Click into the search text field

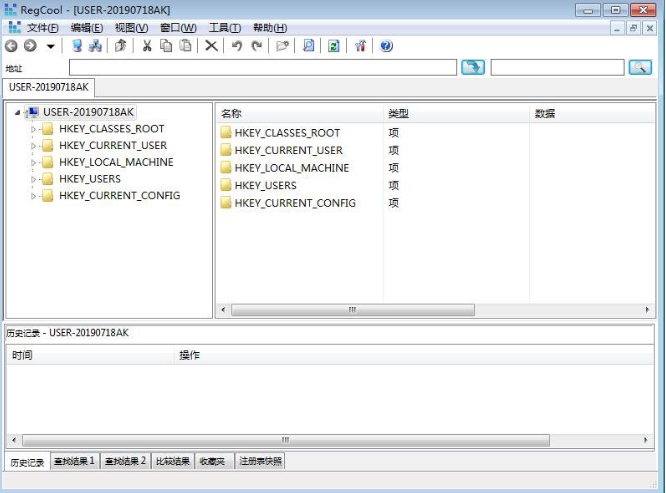[557, 68]
